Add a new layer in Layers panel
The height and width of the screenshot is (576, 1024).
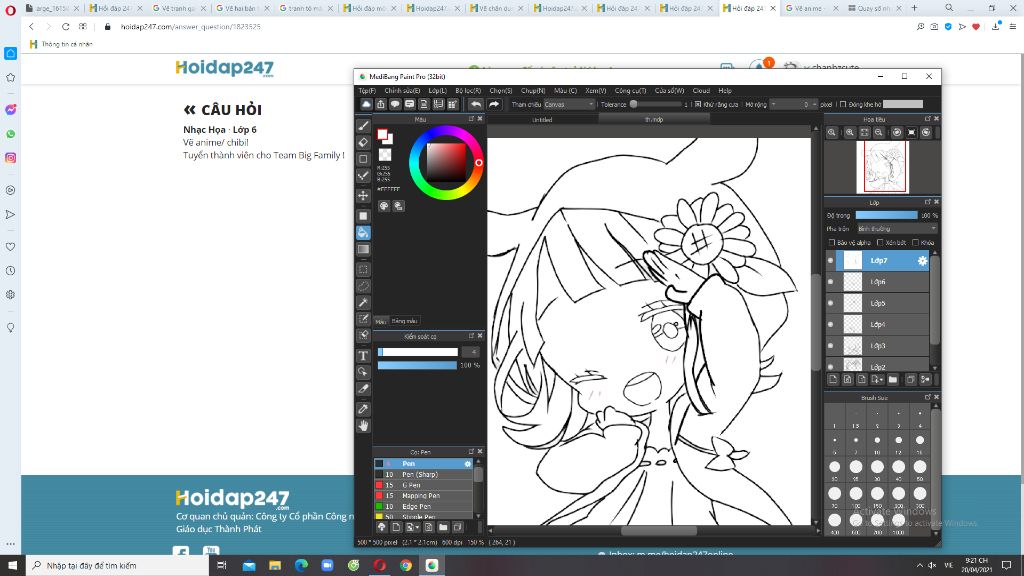[x=833, y=379]
